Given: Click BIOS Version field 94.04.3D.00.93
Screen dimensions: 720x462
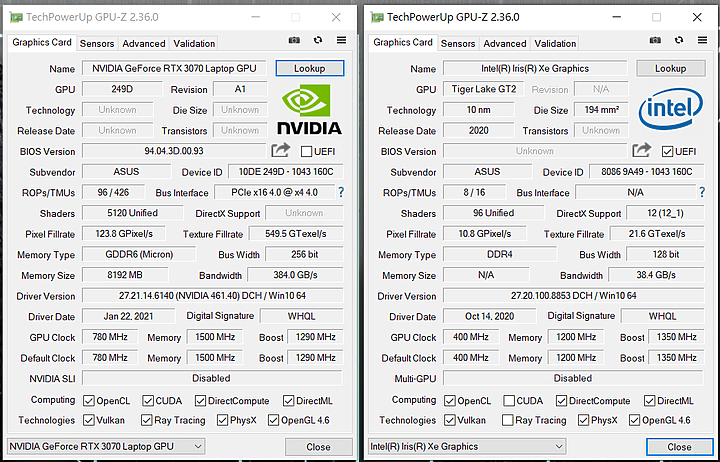Looking at the screenshot, I should 174,151.
